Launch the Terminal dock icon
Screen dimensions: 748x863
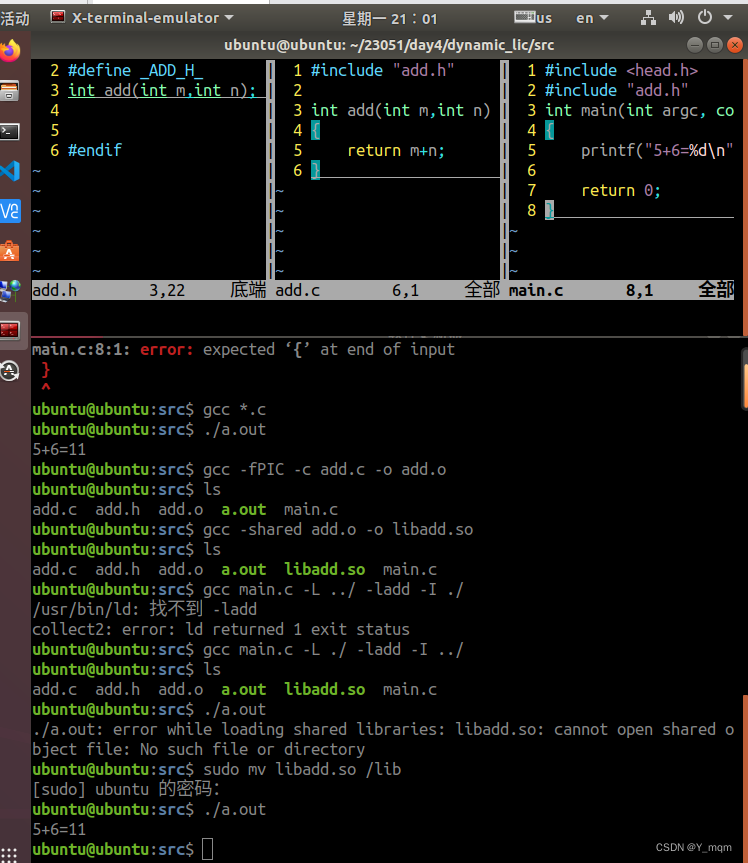tap(10, 132)
